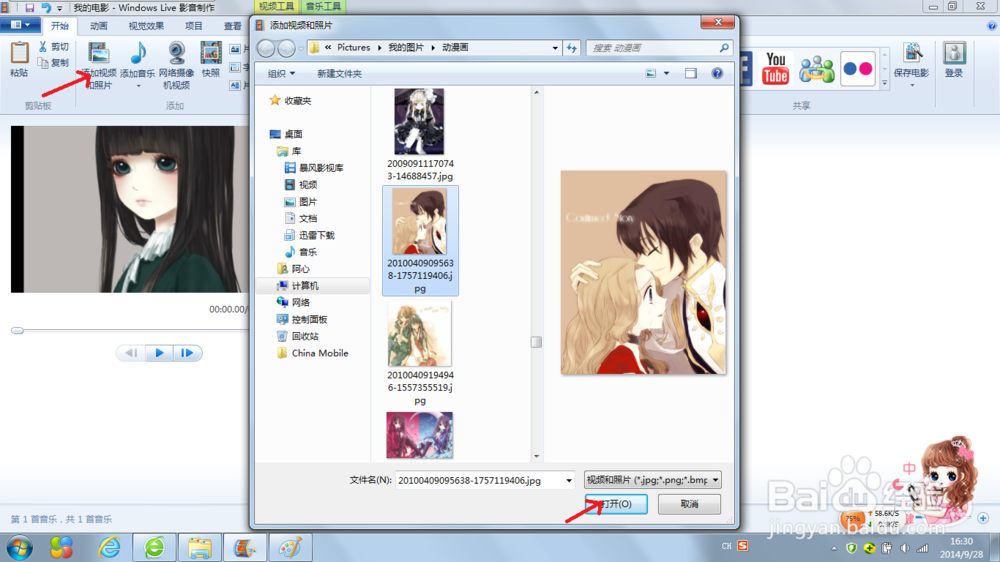The height and width of the screenshot is (562, 1000).
Task: Click the file list scroll down arrow
Action: (x=536, y=456)
